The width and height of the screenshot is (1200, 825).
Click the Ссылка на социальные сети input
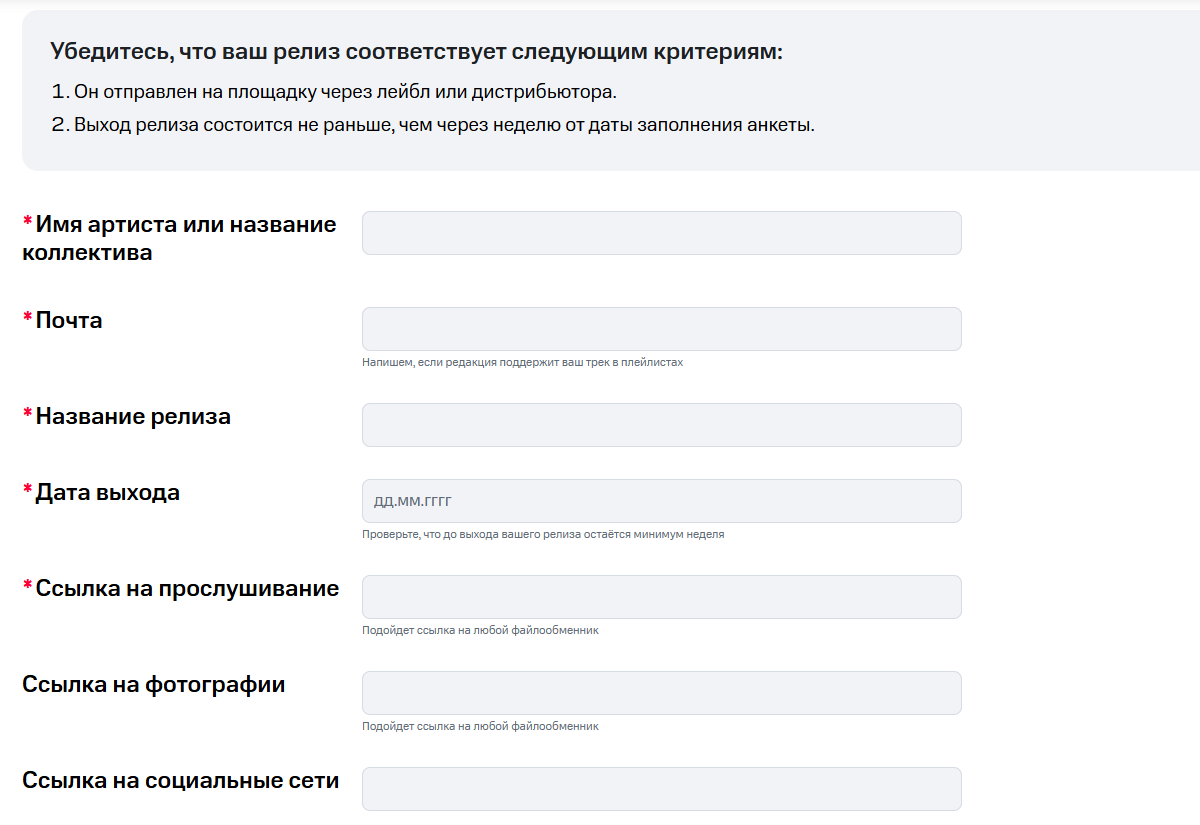(x=661, y=789)
